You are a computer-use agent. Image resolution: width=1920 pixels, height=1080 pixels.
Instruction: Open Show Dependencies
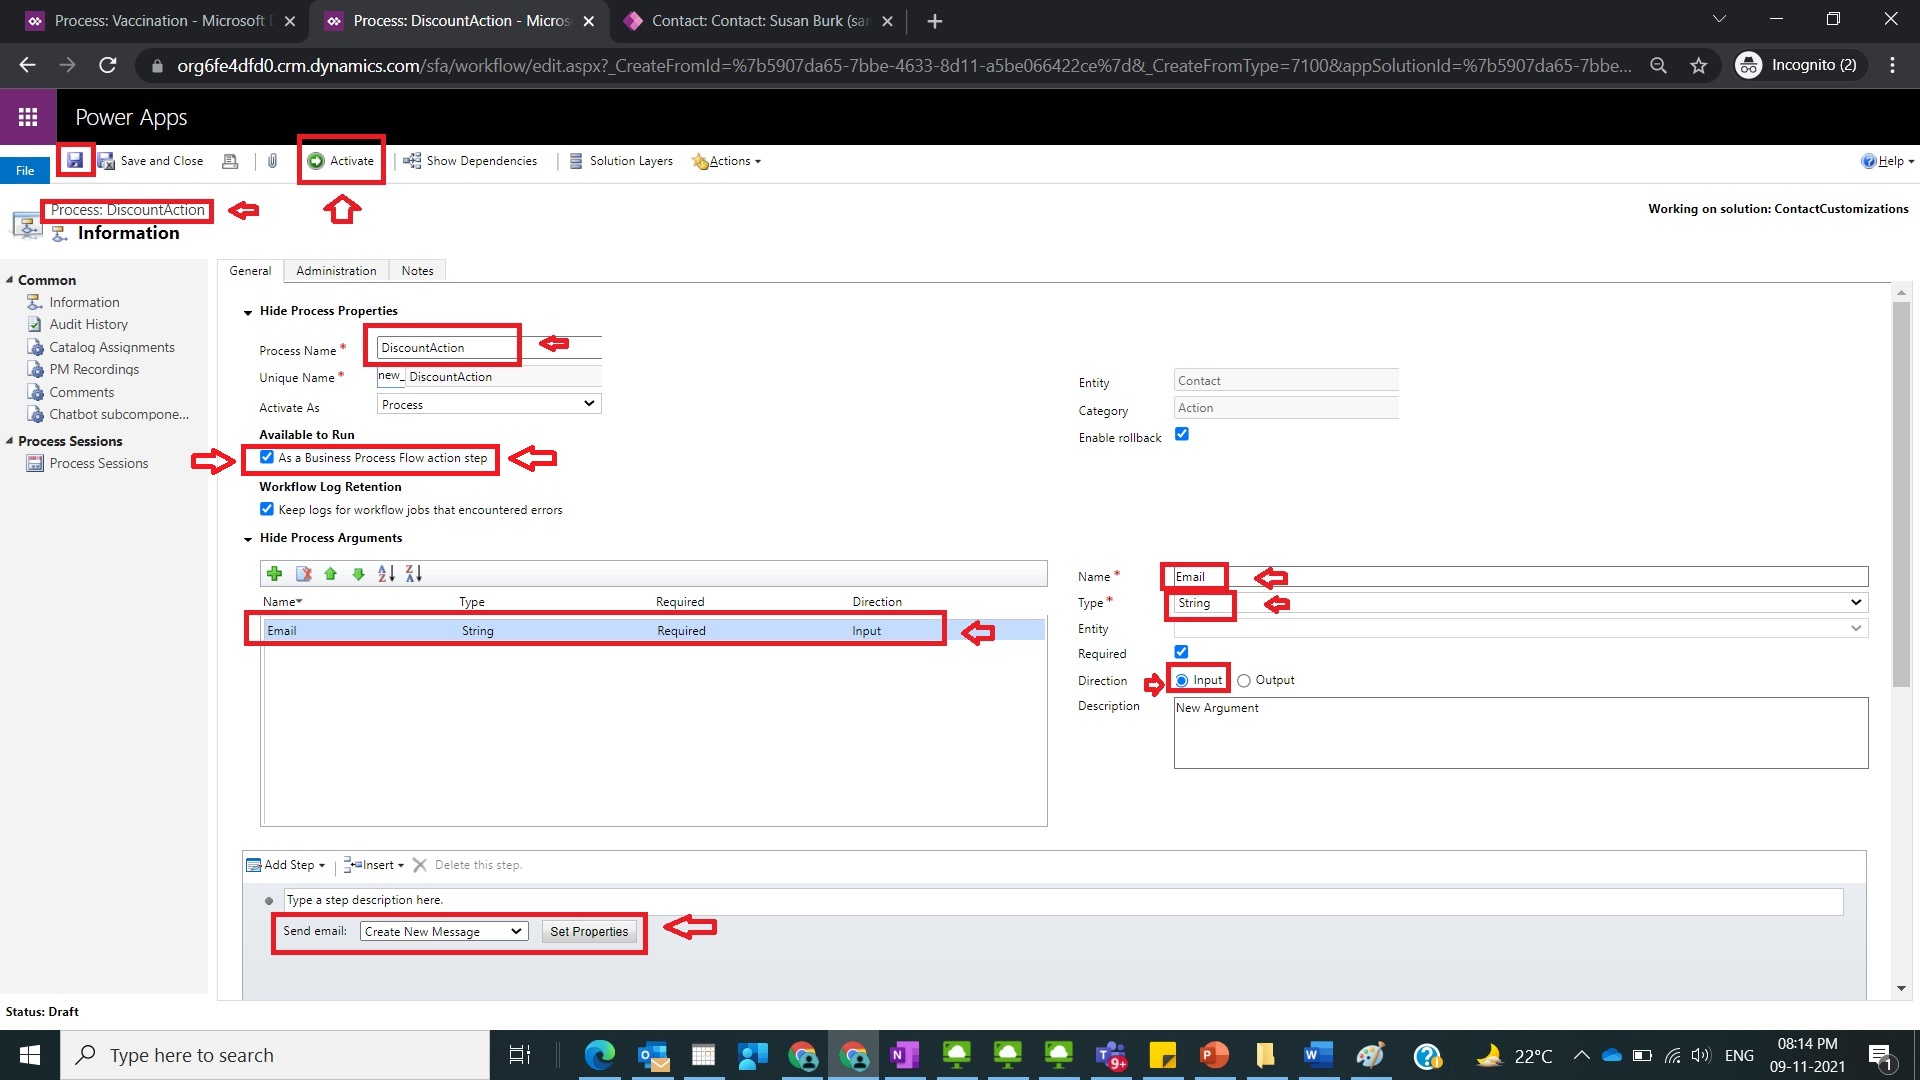(470, 160)
